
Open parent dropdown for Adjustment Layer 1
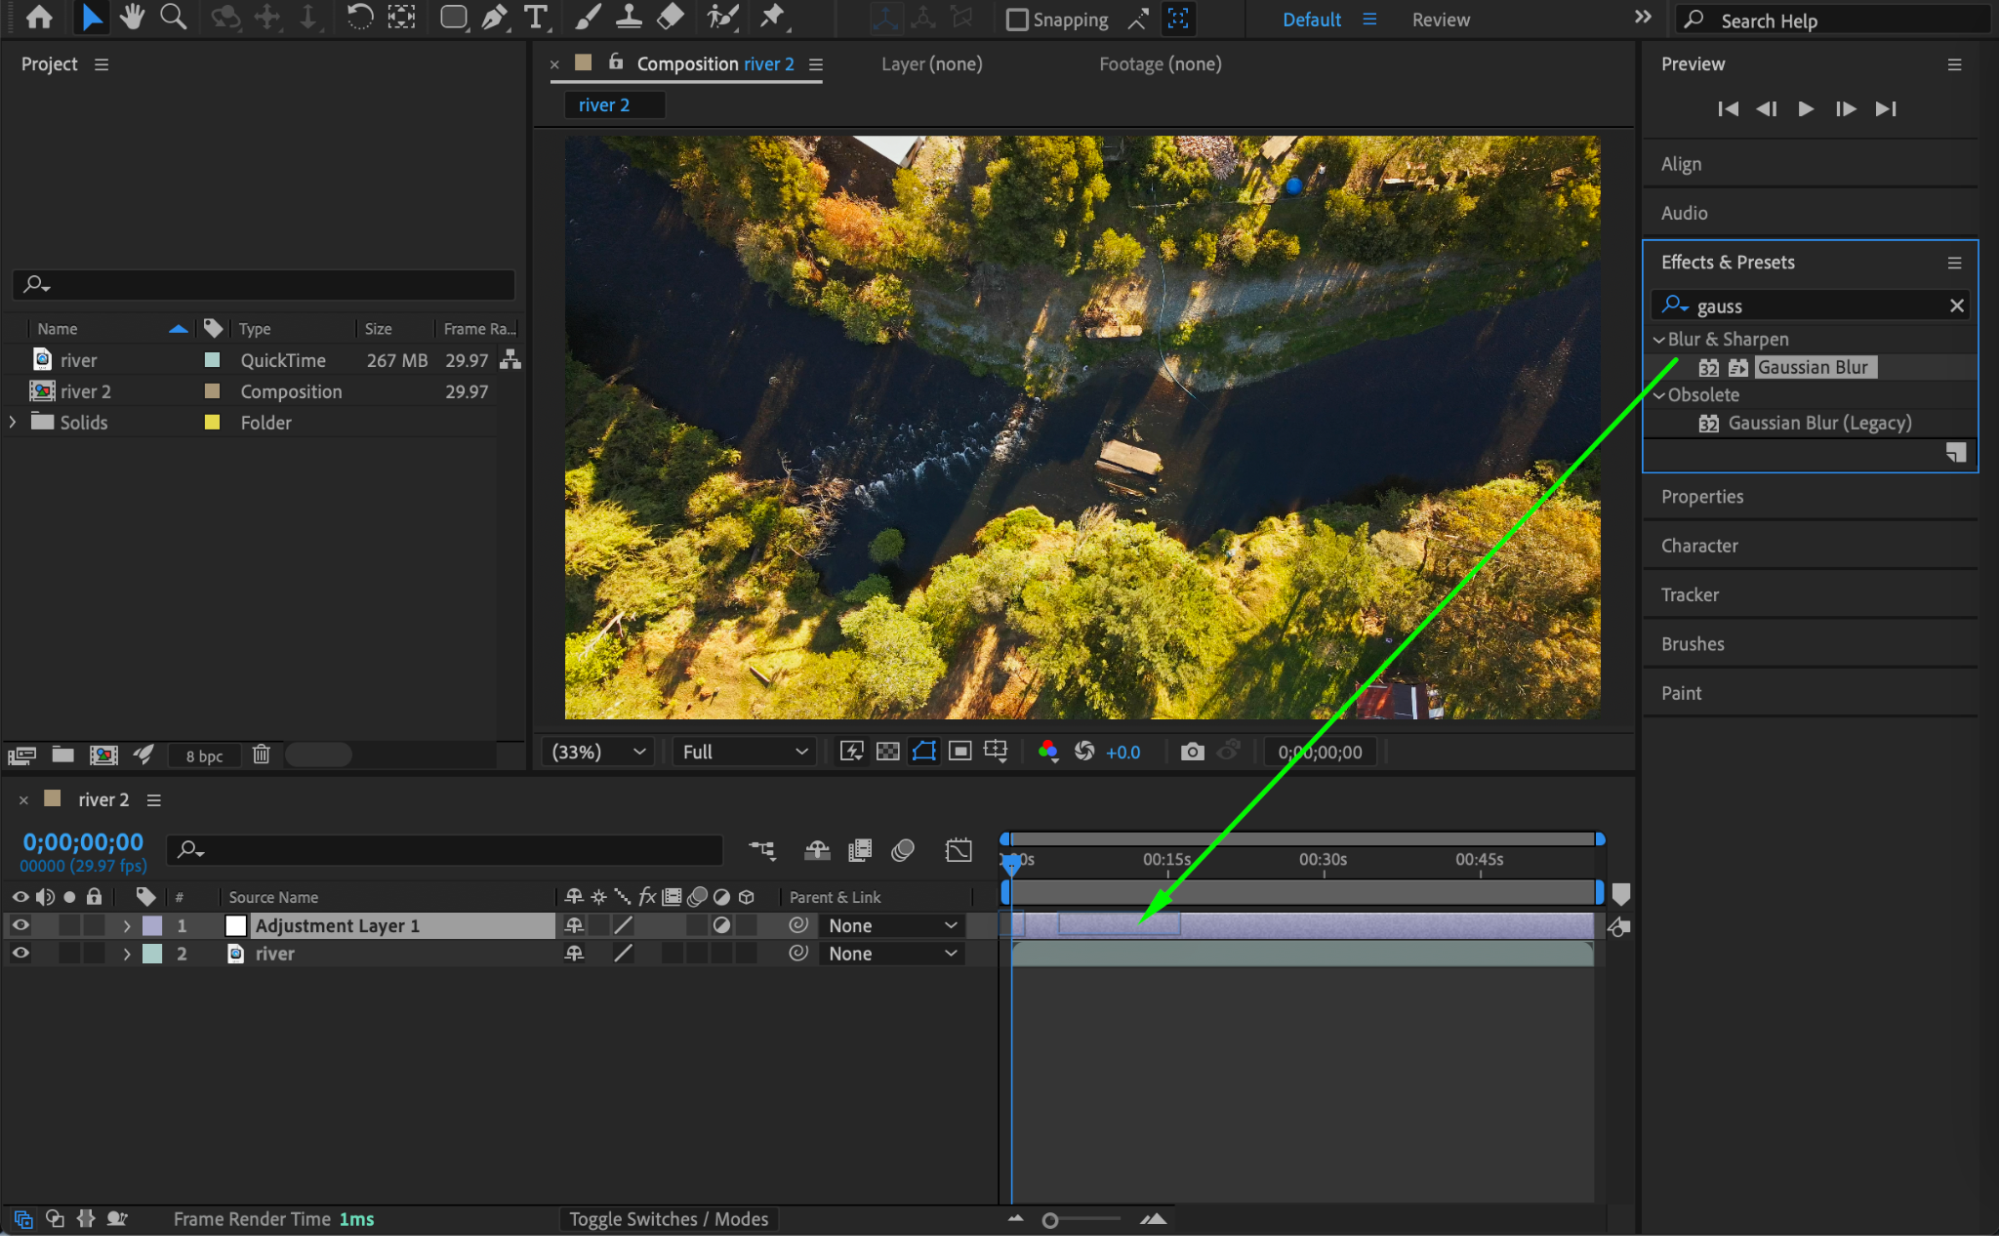[x=892, y=926]
